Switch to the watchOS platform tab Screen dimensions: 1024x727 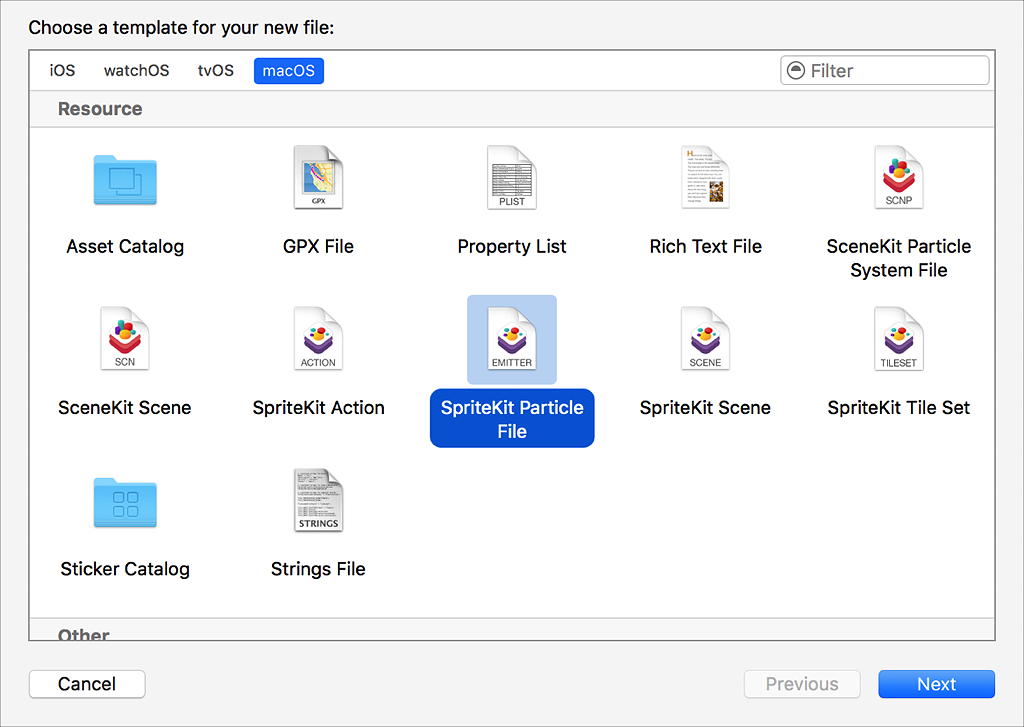136,71
